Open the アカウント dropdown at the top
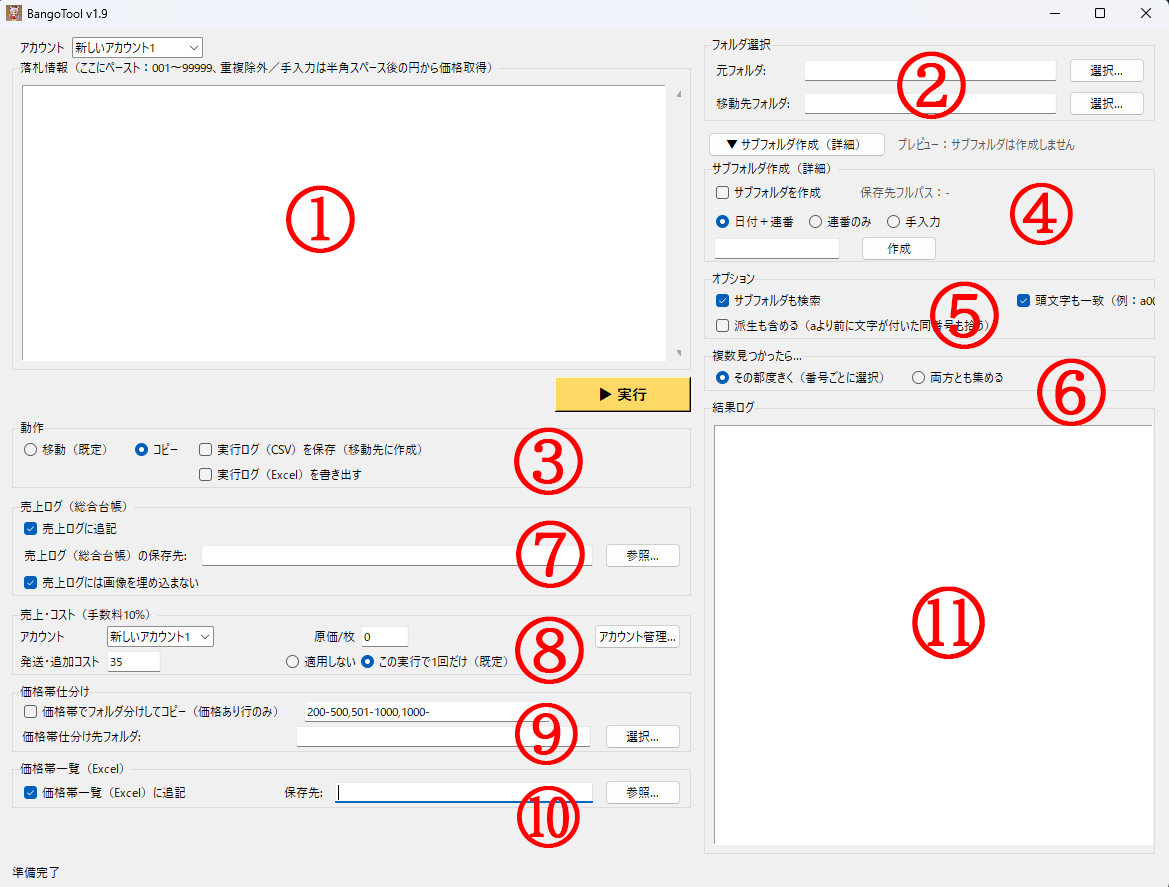 [x=137, y=47]
